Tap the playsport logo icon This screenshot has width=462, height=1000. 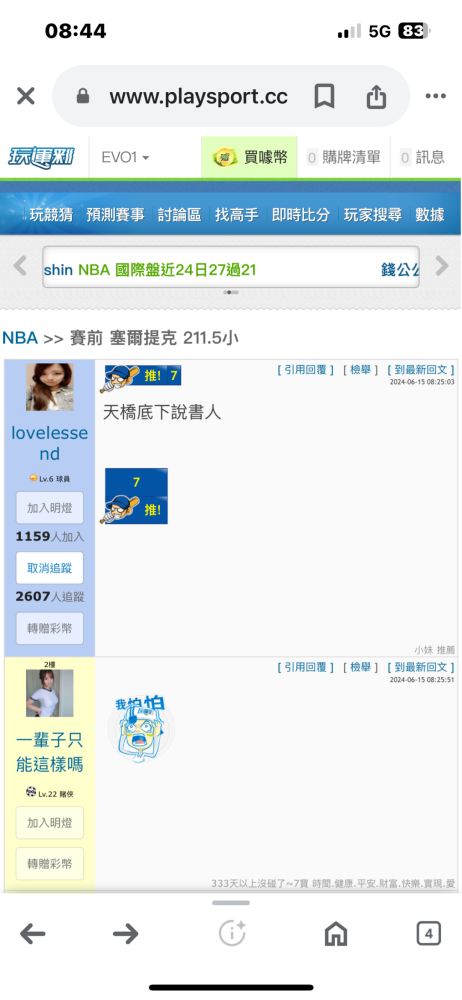coord(41,156)
